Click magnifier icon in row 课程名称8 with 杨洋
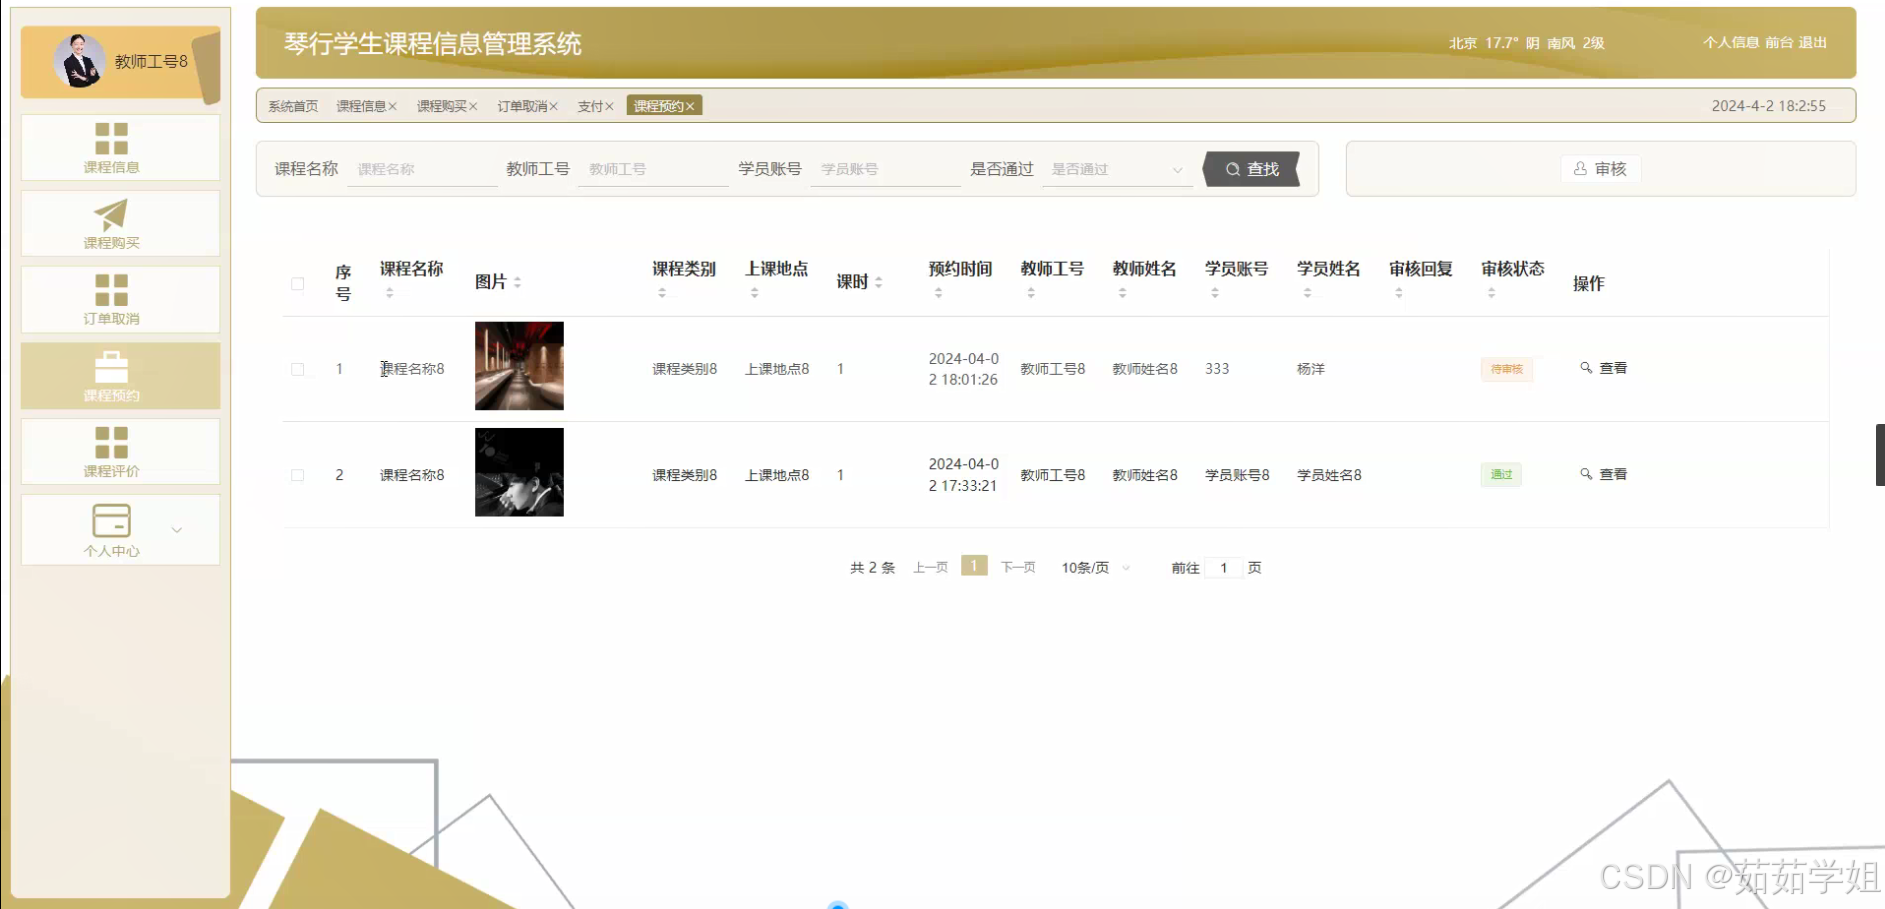The height and width of the screenshot is (909, 1885). coord(1586,368)
